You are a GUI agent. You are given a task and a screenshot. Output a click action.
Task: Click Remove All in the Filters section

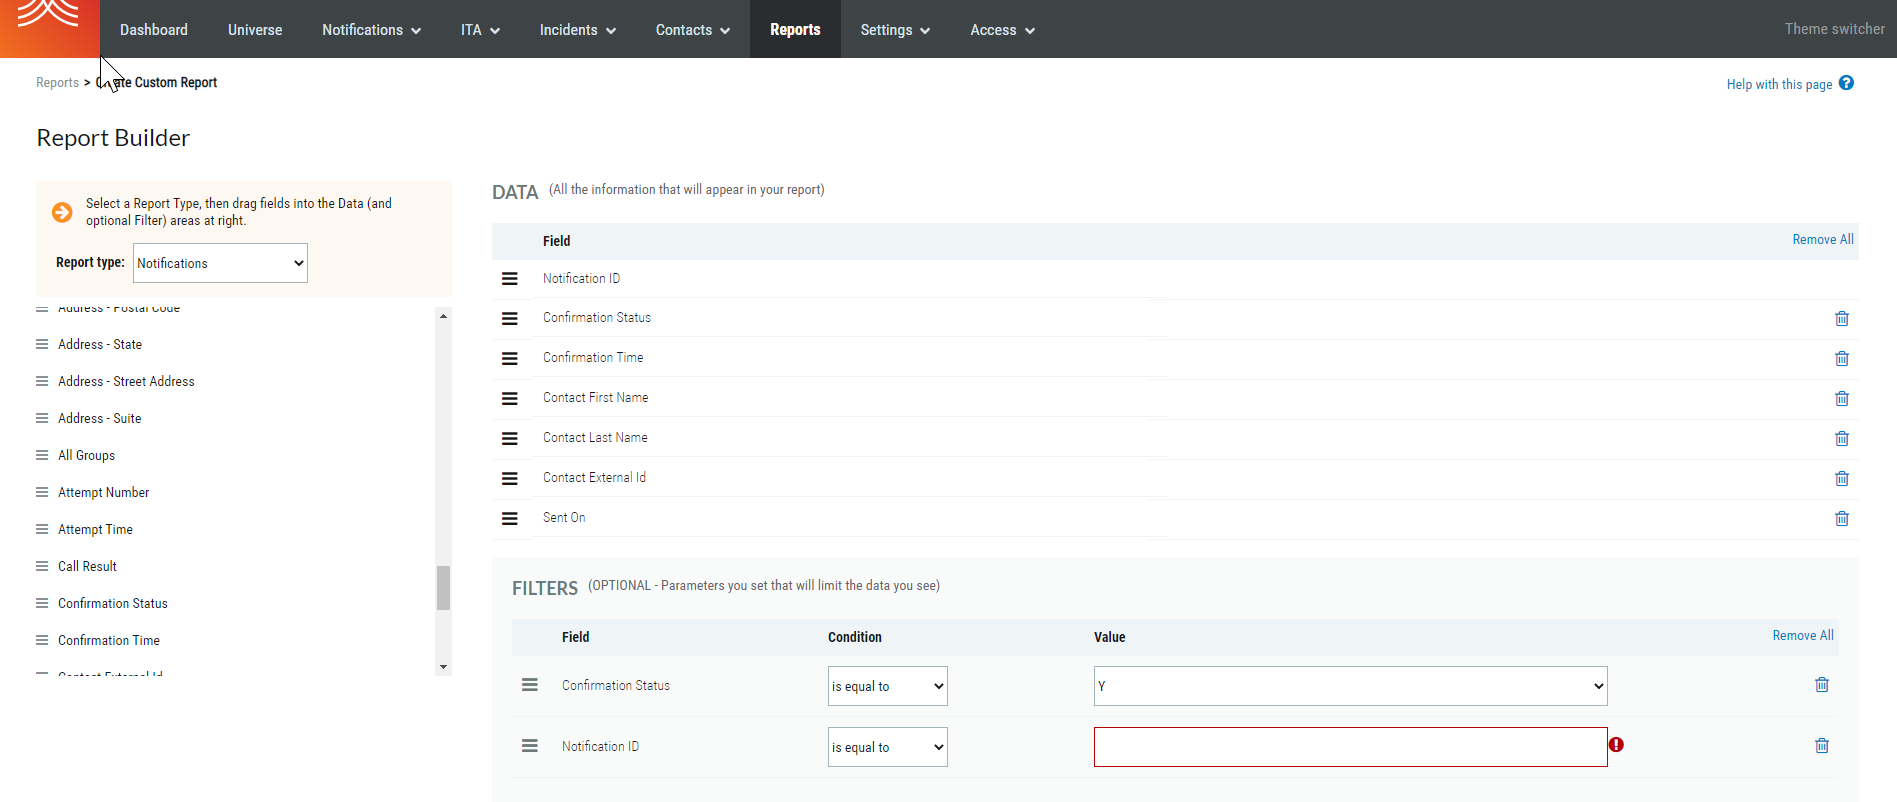point(1802,636)
